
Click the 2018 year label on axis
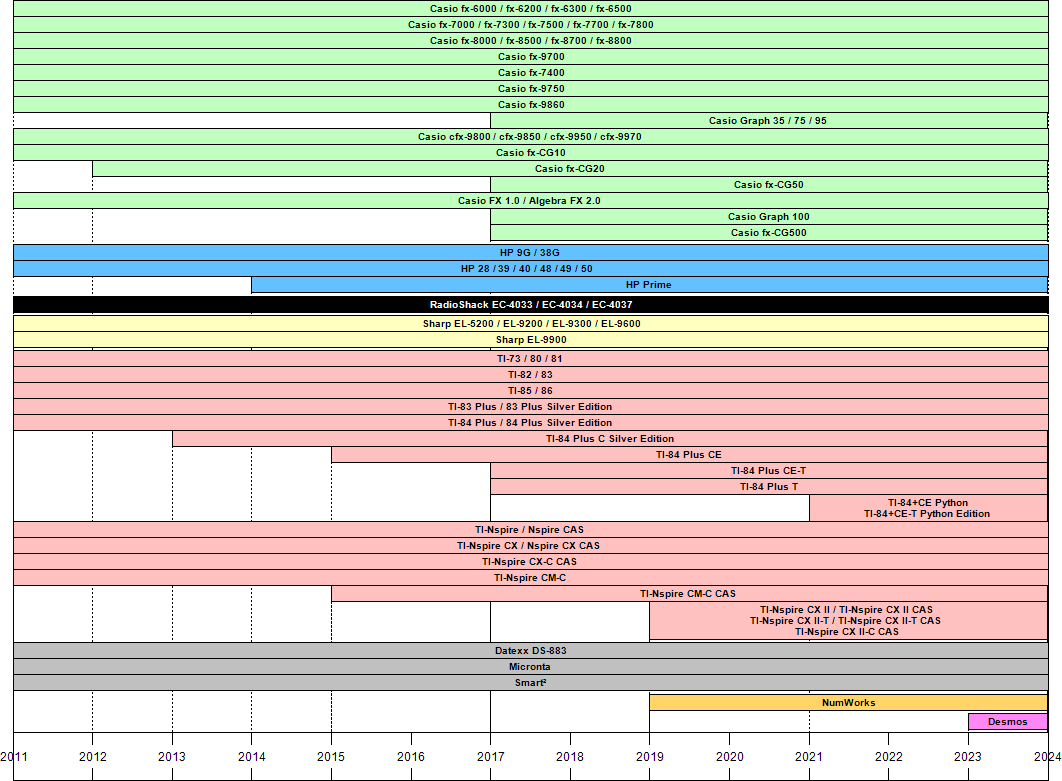tap(570, 757)
